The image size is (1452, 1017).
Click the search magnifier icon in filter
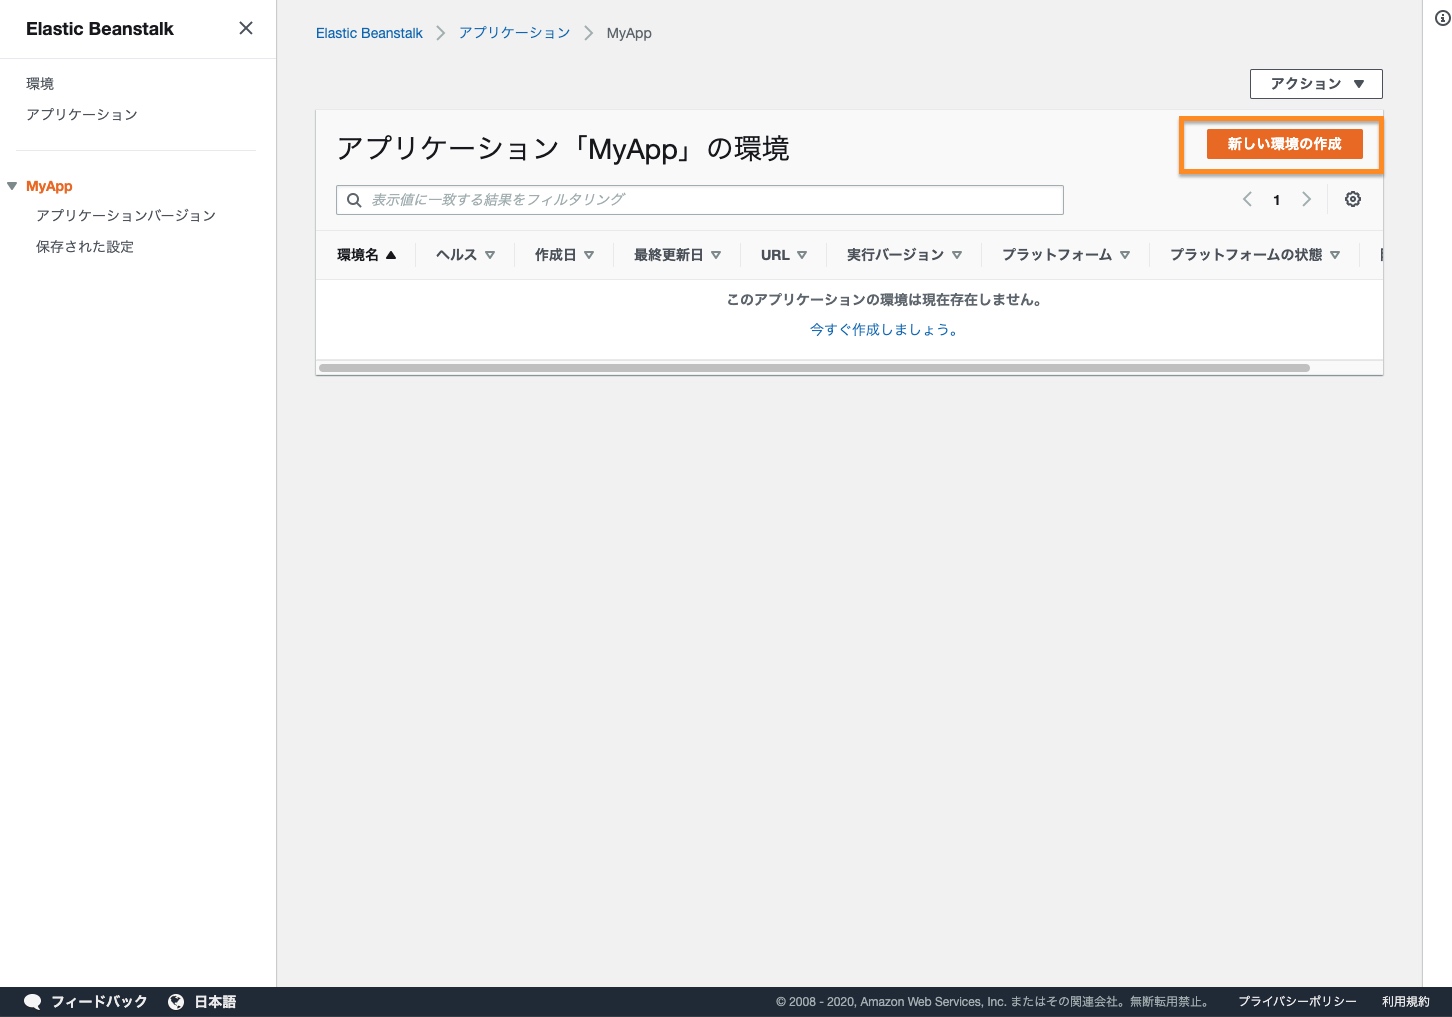coord(354,200)
